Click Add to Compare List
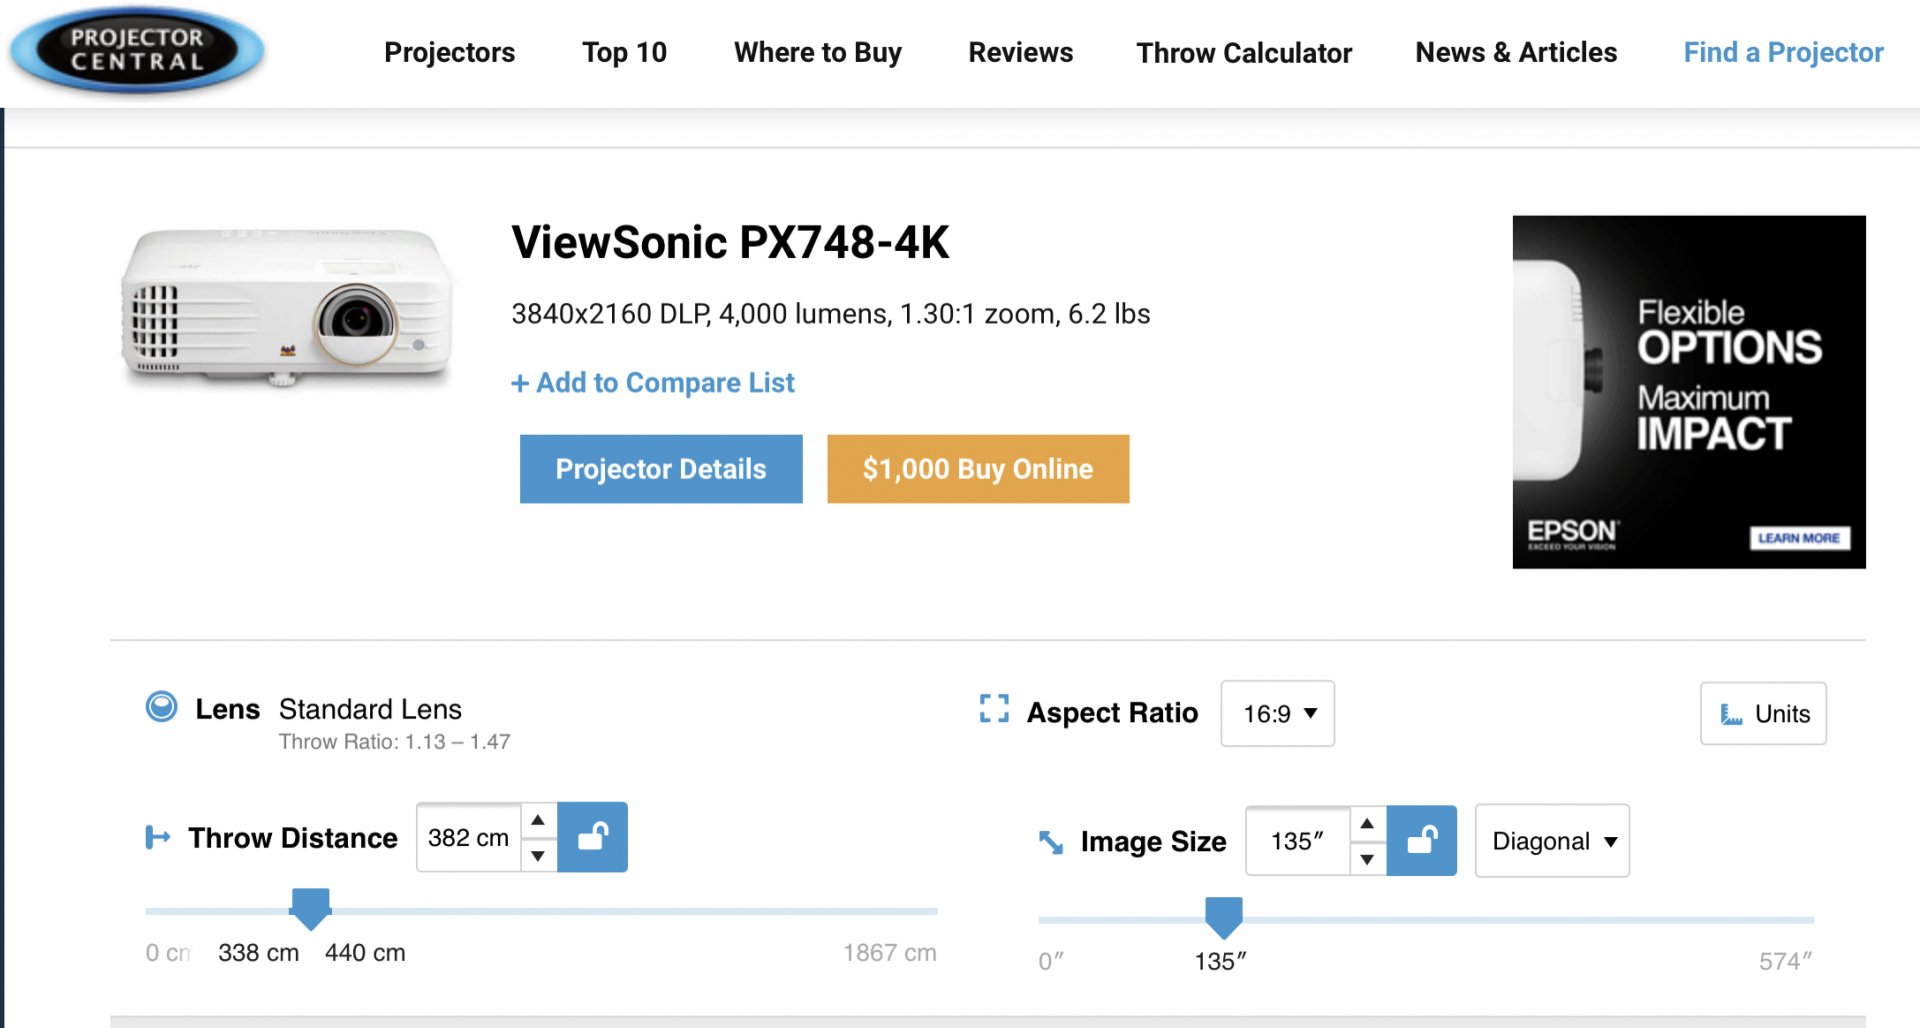 tap(653, 382)
